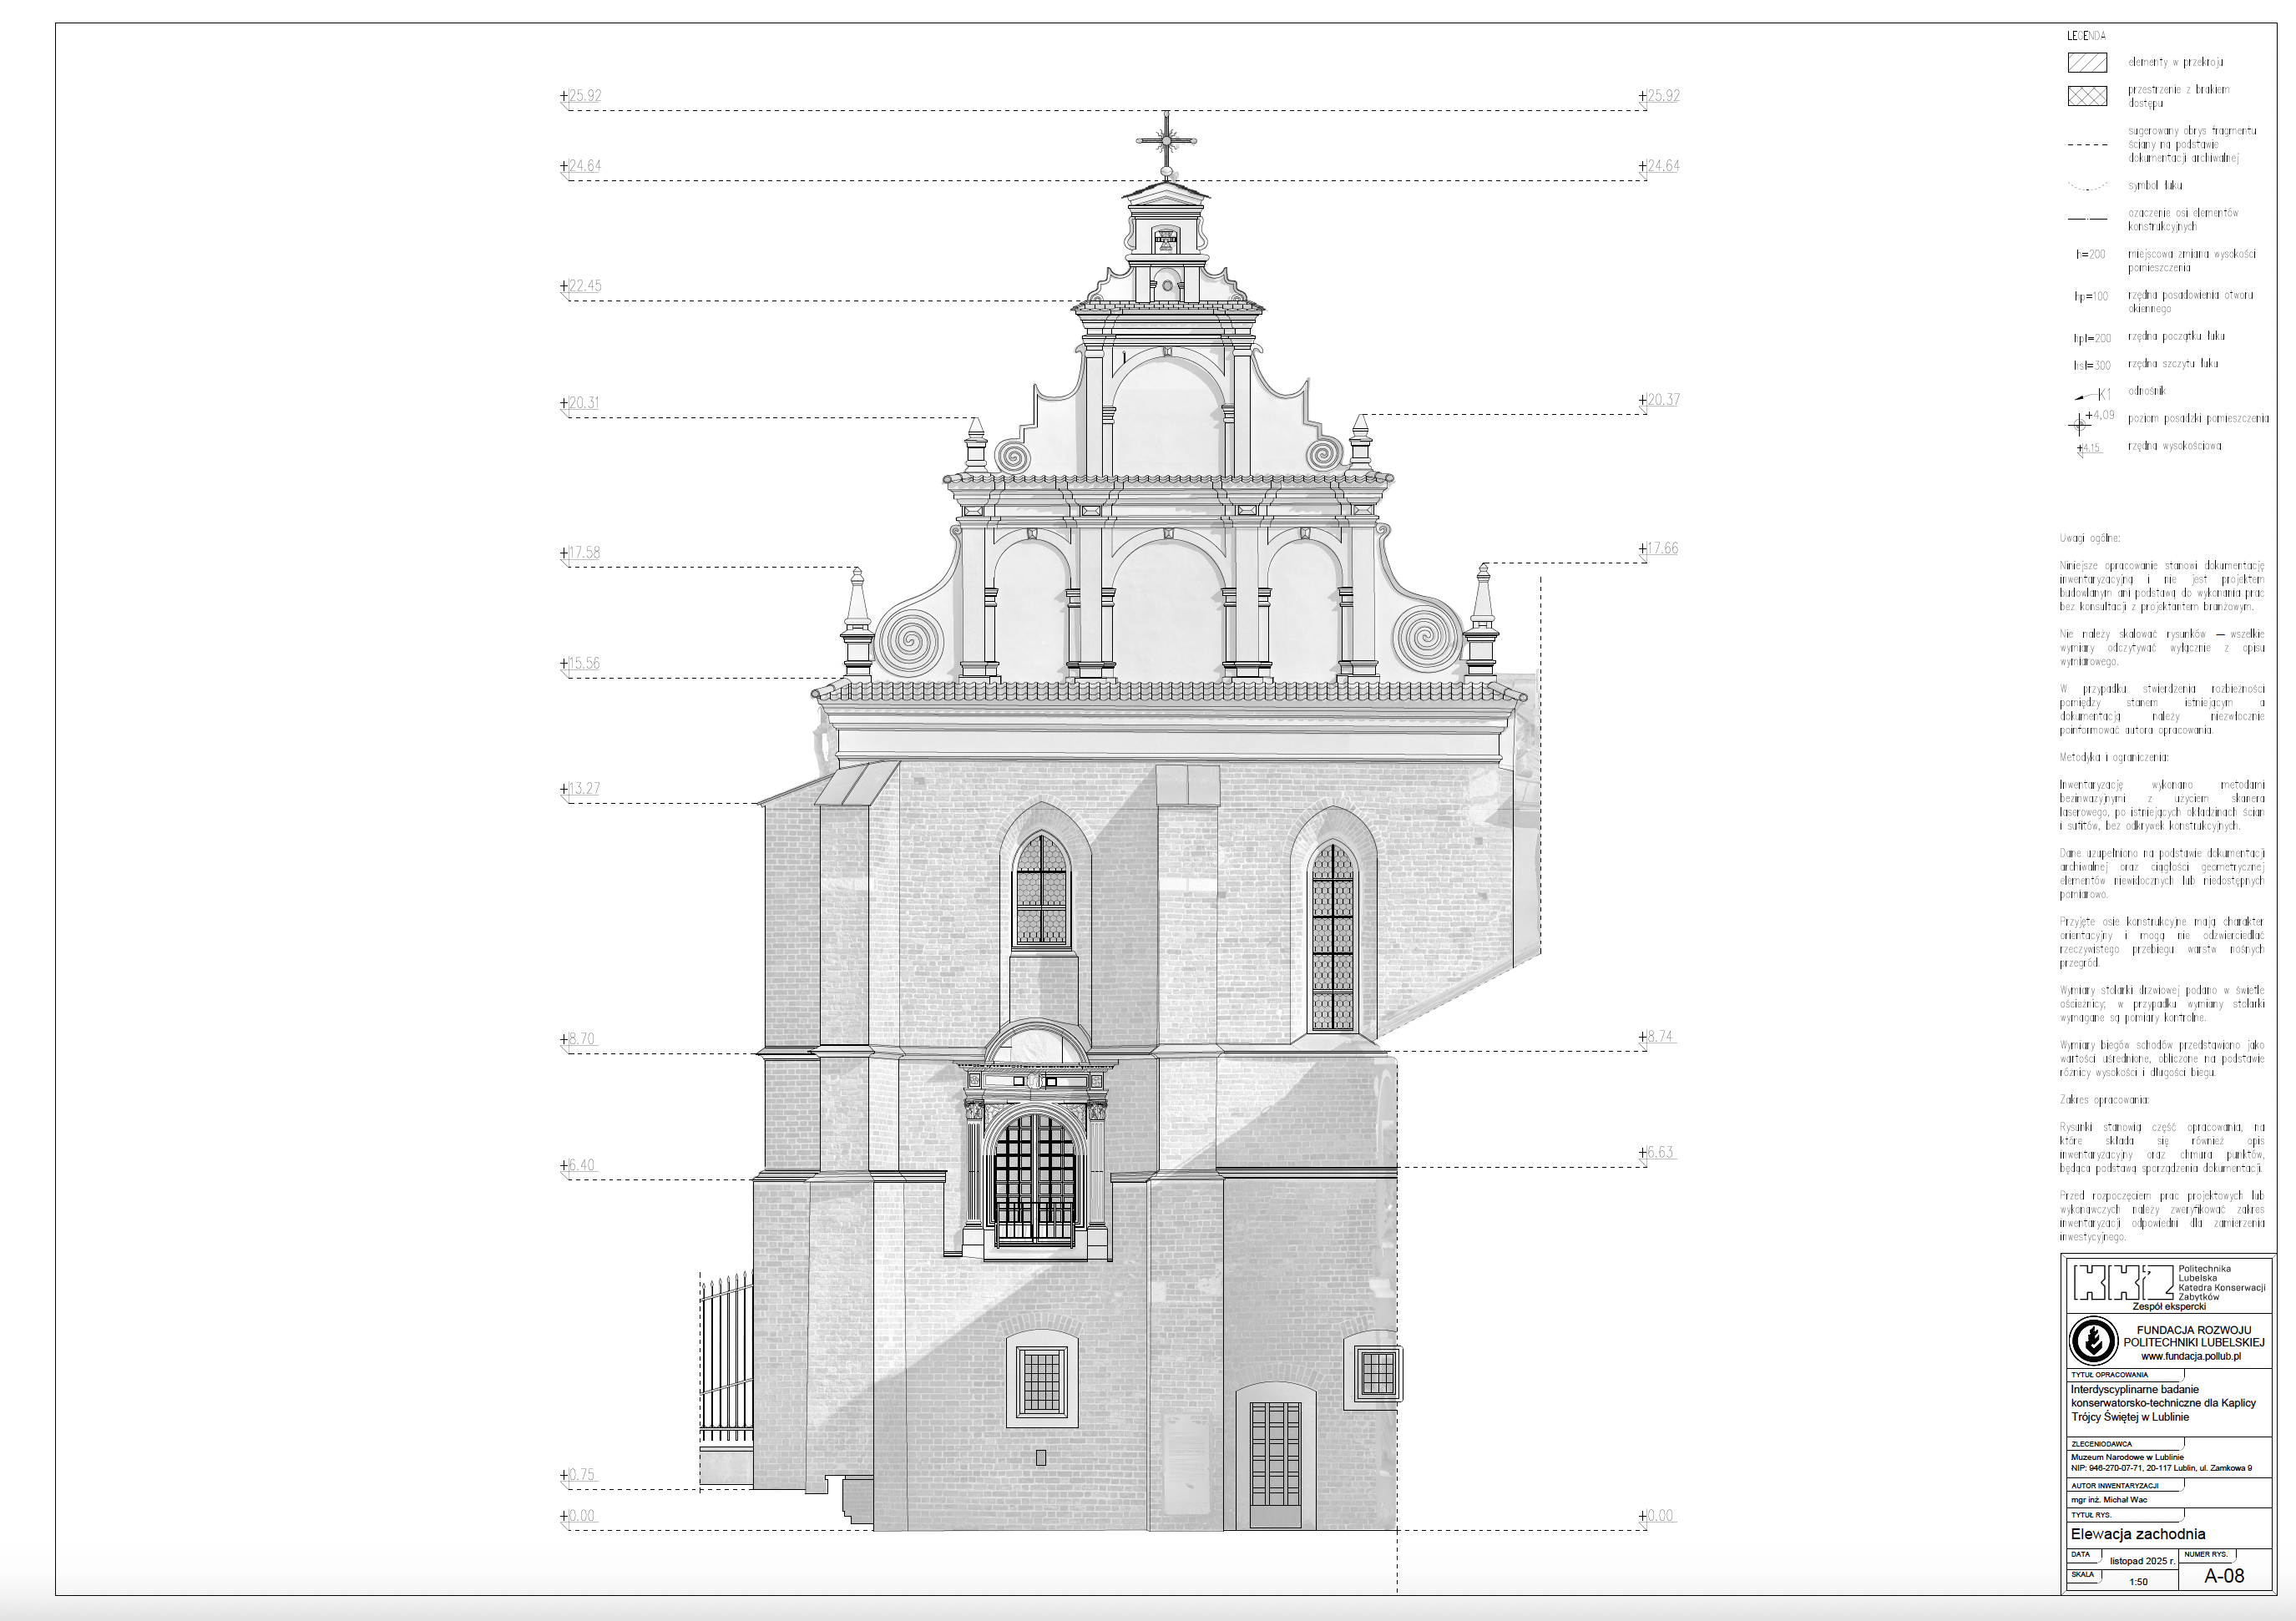2296x1621 pixels.
Task: Click the +8.74 elevation label
Action: tap(1657, 1037)
